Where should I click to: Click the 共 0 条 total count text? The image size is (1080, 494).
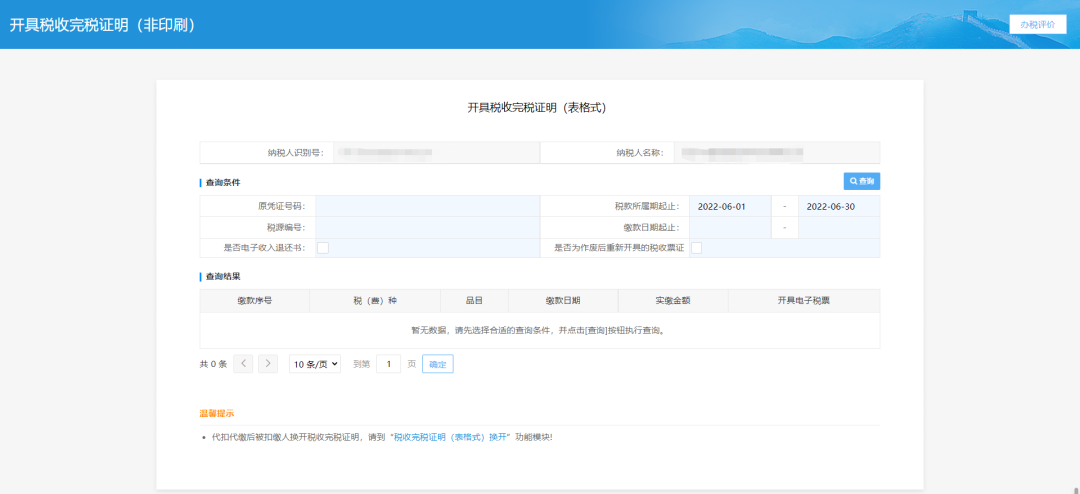click(x=213, y=364)
